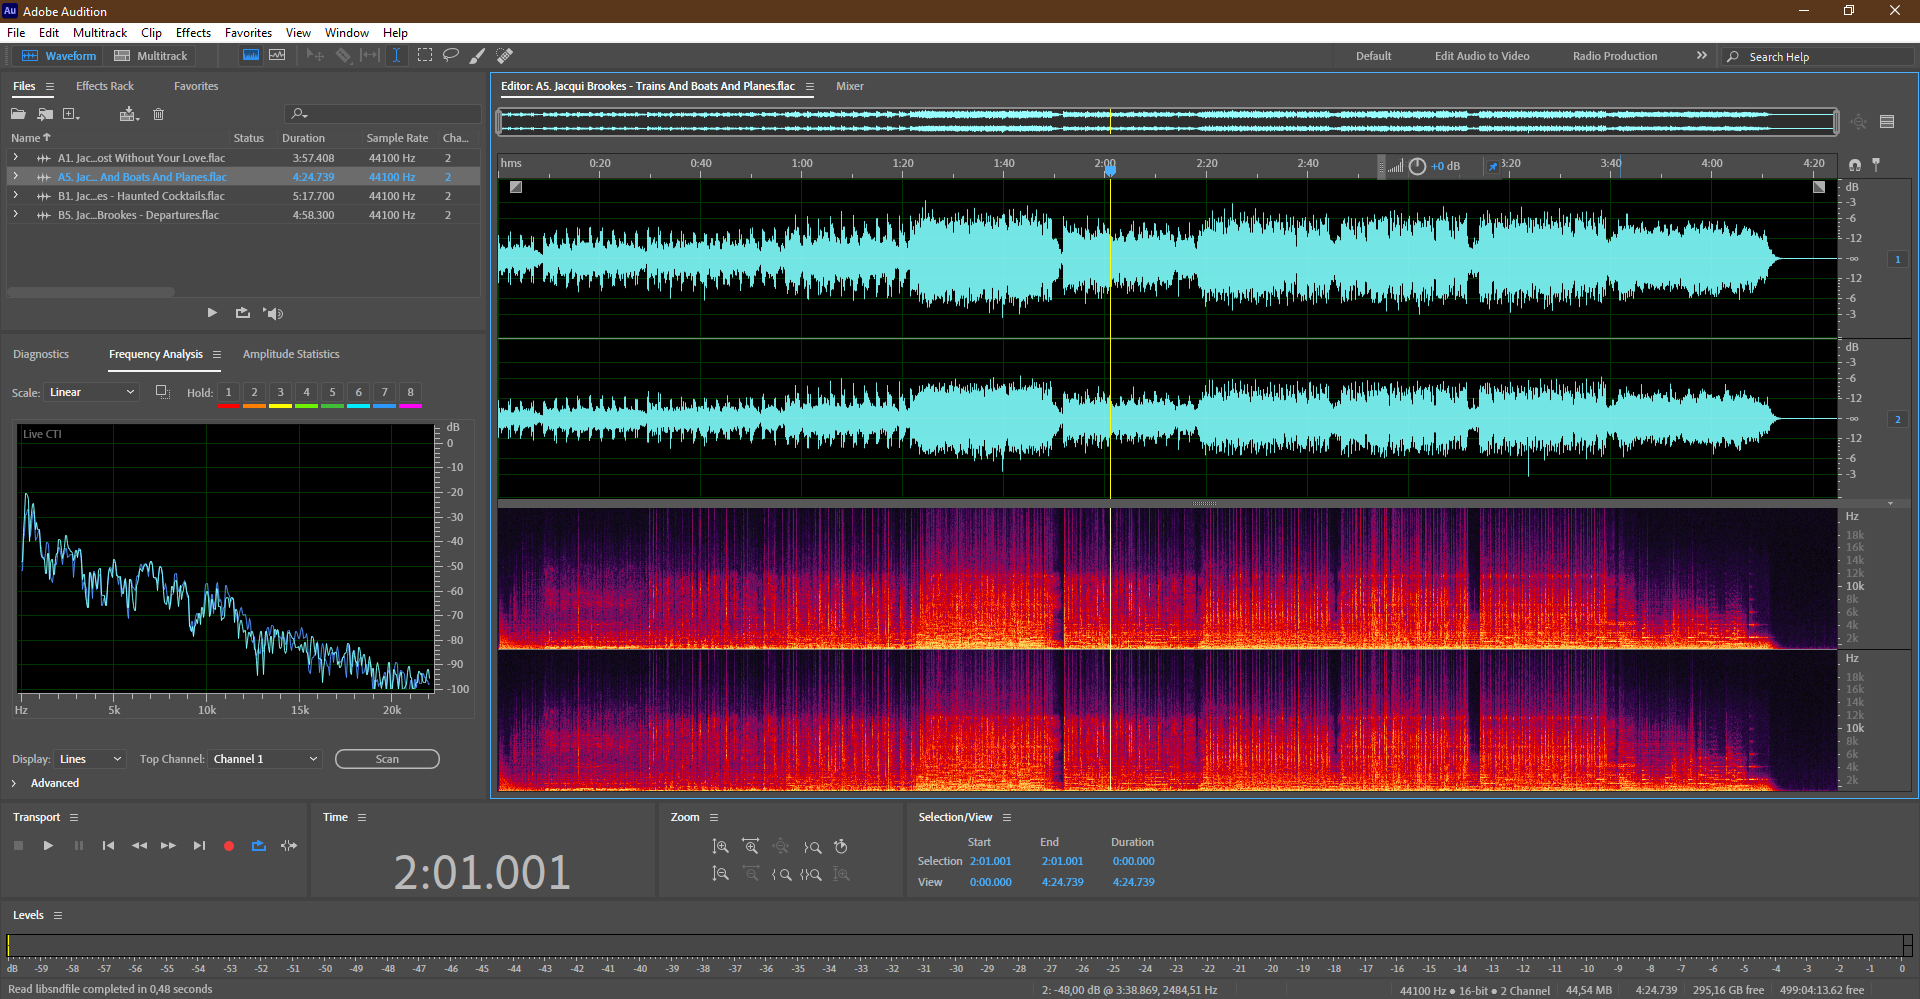Image resolution: width=1920 pixels, height=999 pixels.
Task: Select the Lasso Selection tool
Action: (x=451, y=56)
